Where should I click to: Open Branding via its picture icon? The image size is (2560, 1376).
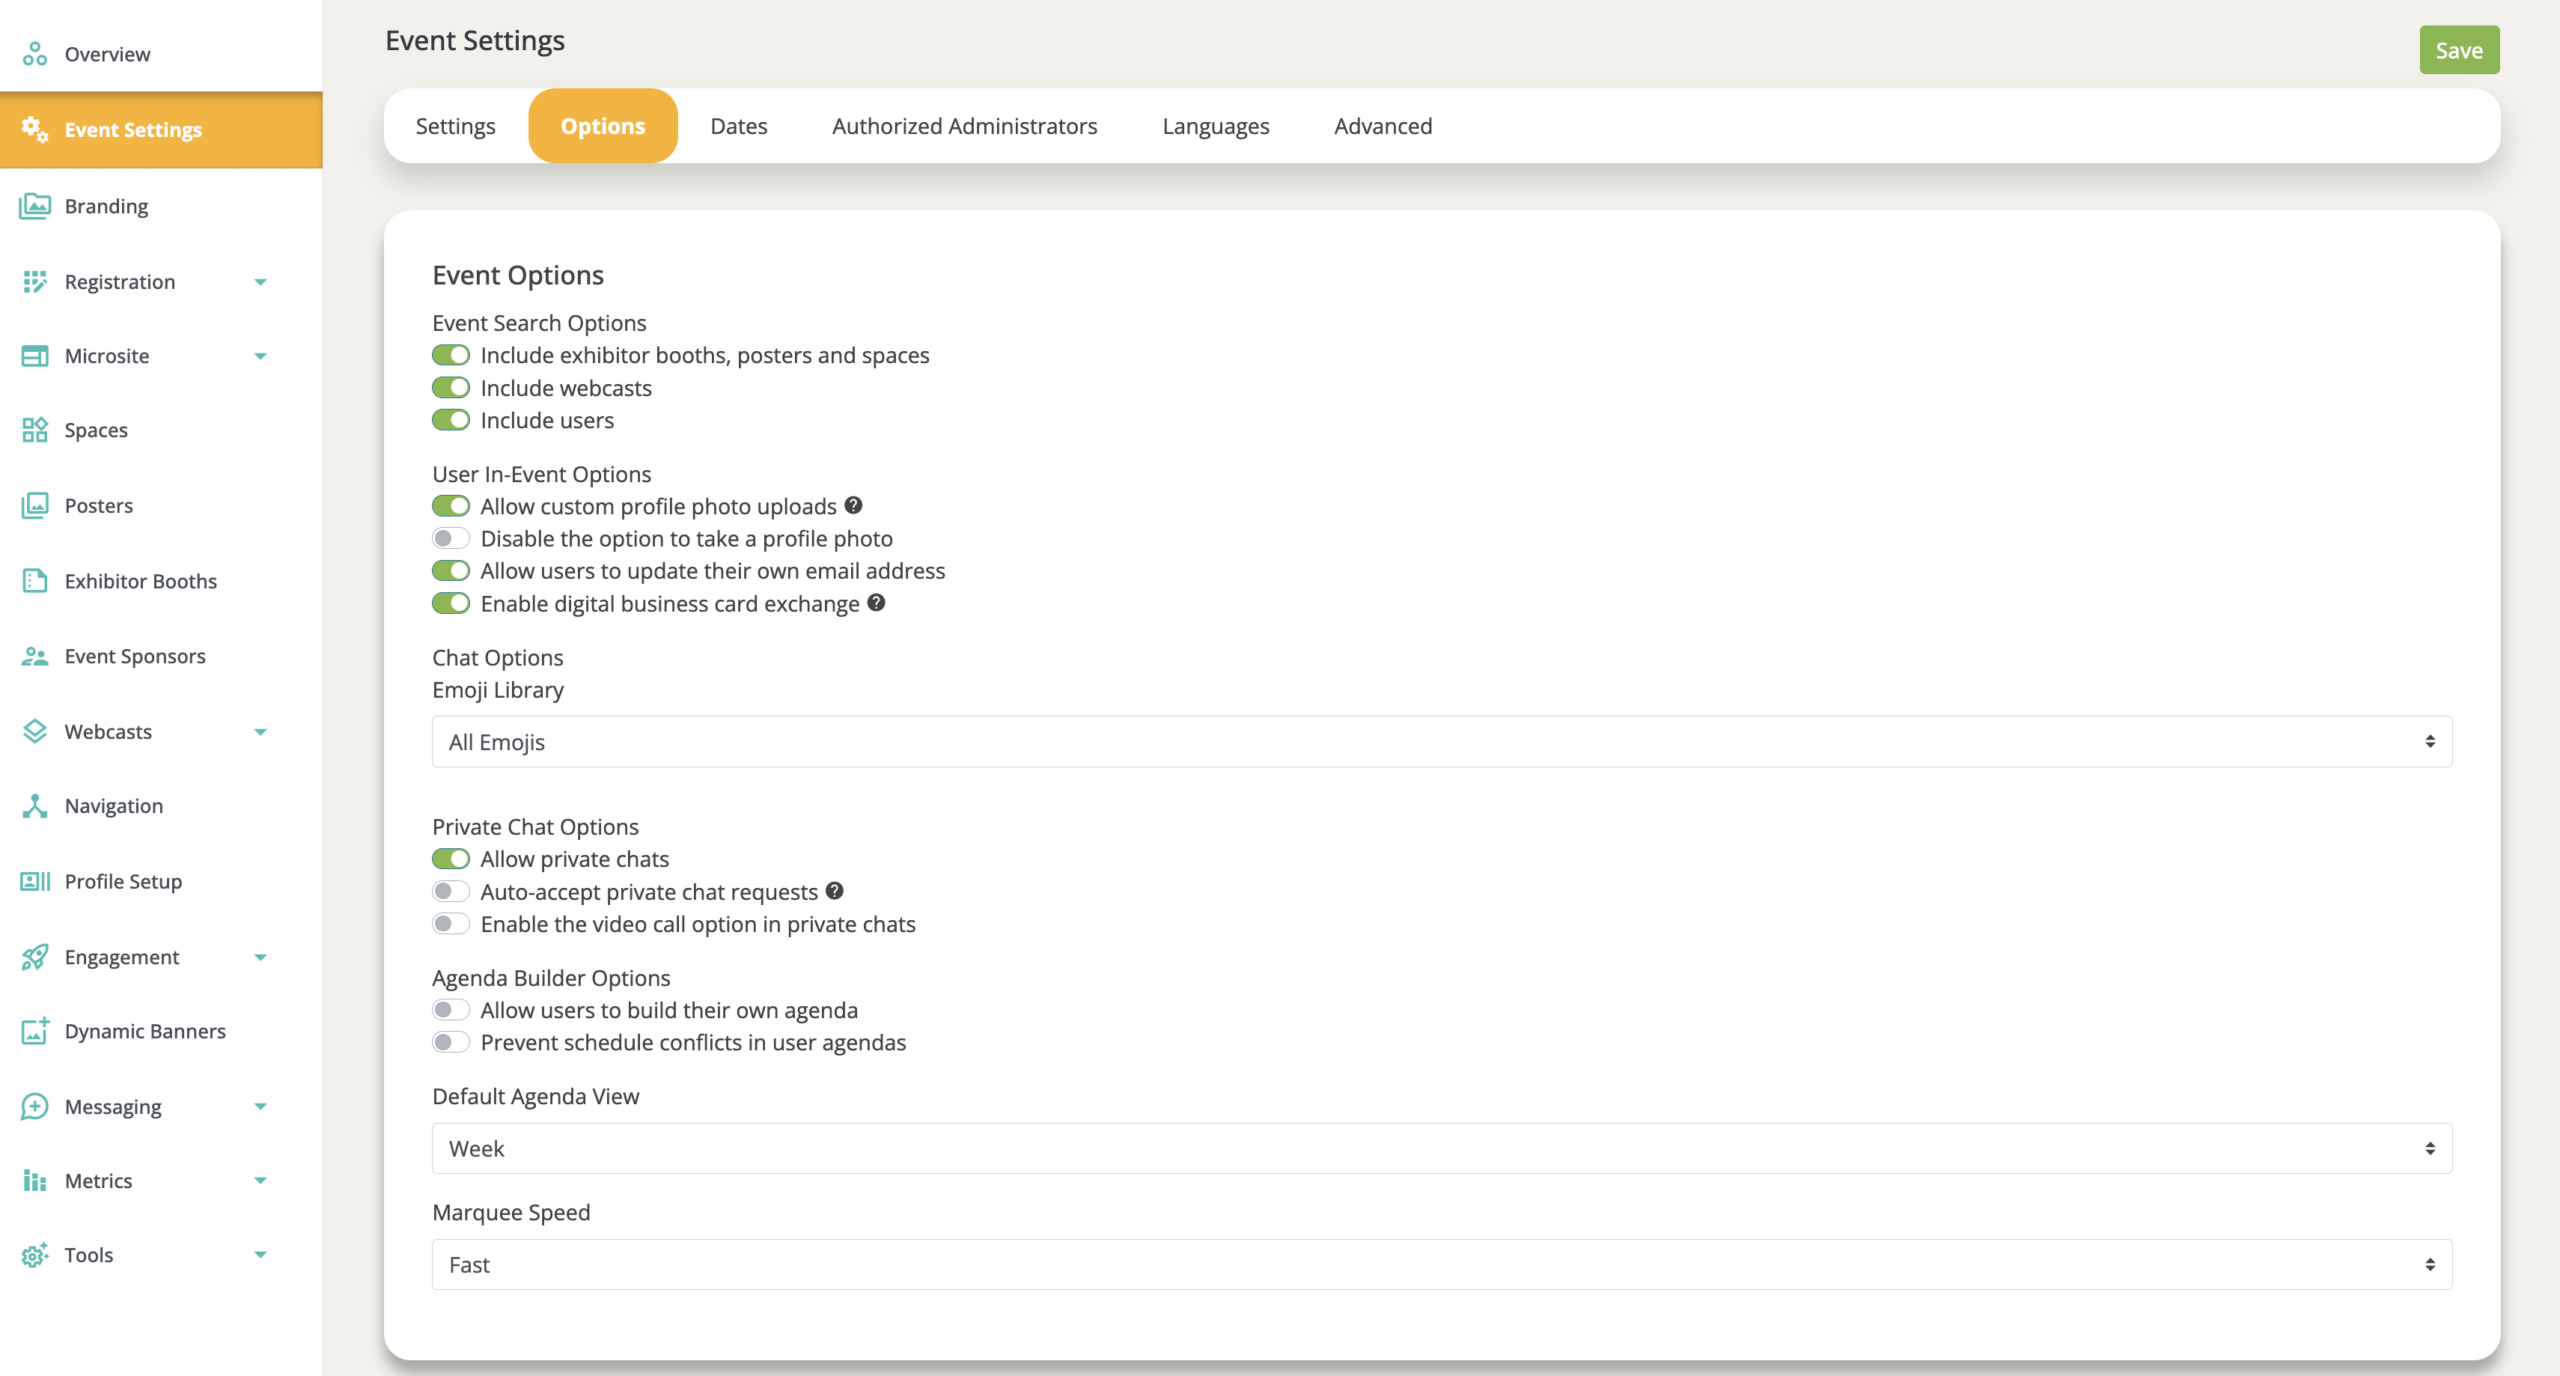(35, 206)
